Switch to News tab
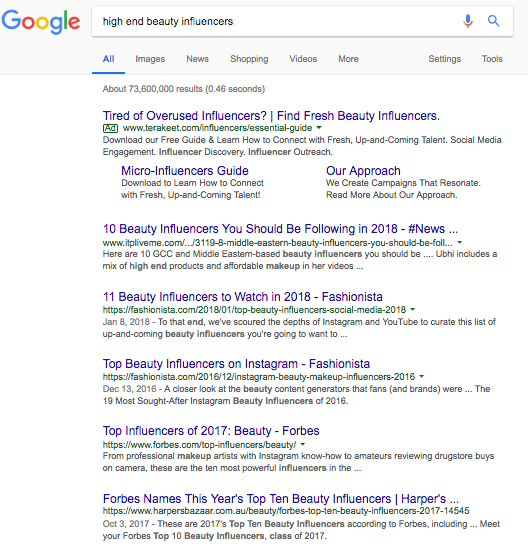This screenshot has width=528, height=549. point(197,59)
